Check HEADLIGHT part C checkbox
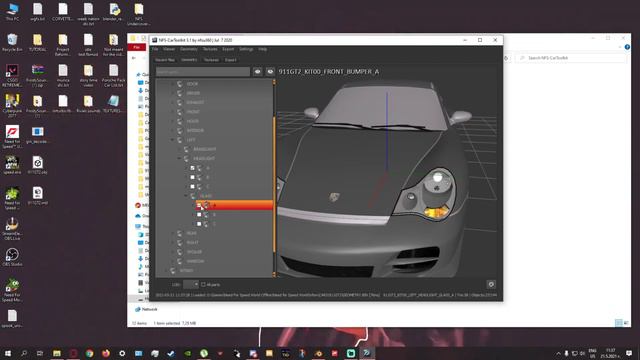 (x=193, y=187)
